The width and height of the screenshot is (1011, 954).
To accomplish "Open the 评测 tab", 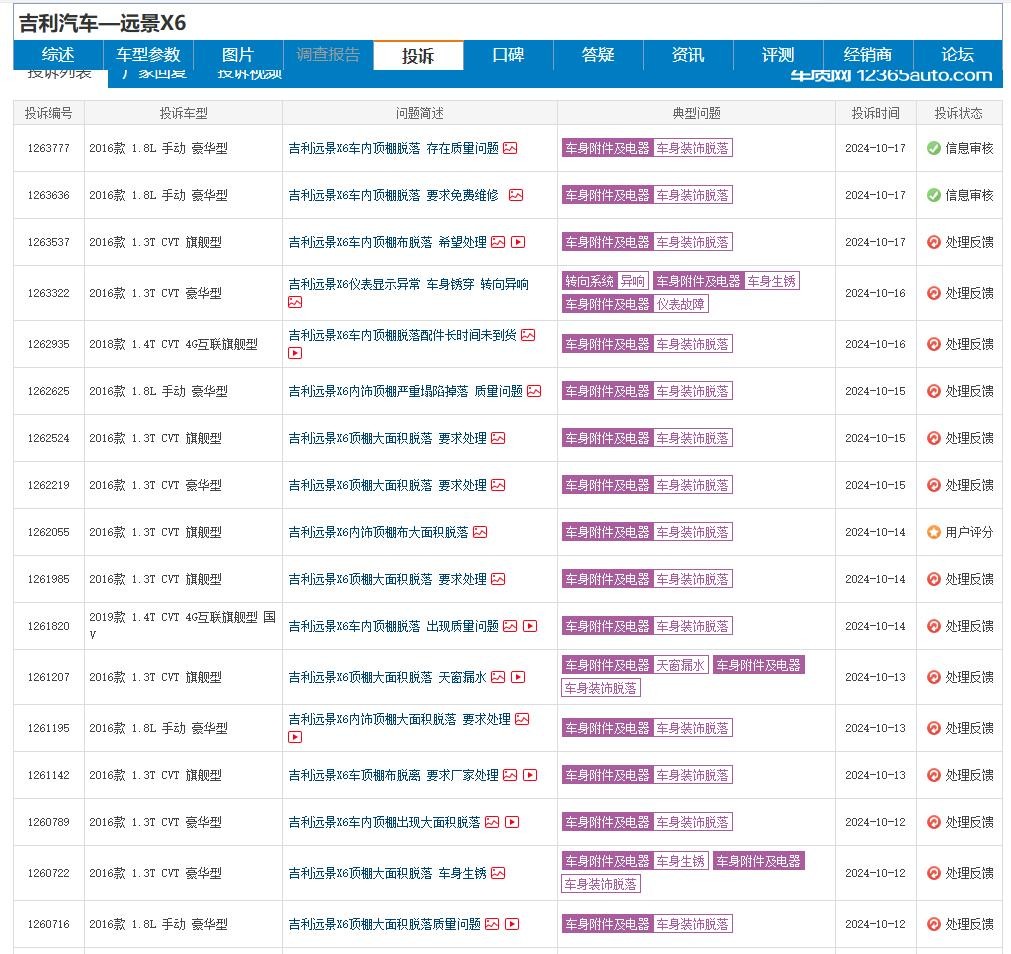I will tap(778, 55).
